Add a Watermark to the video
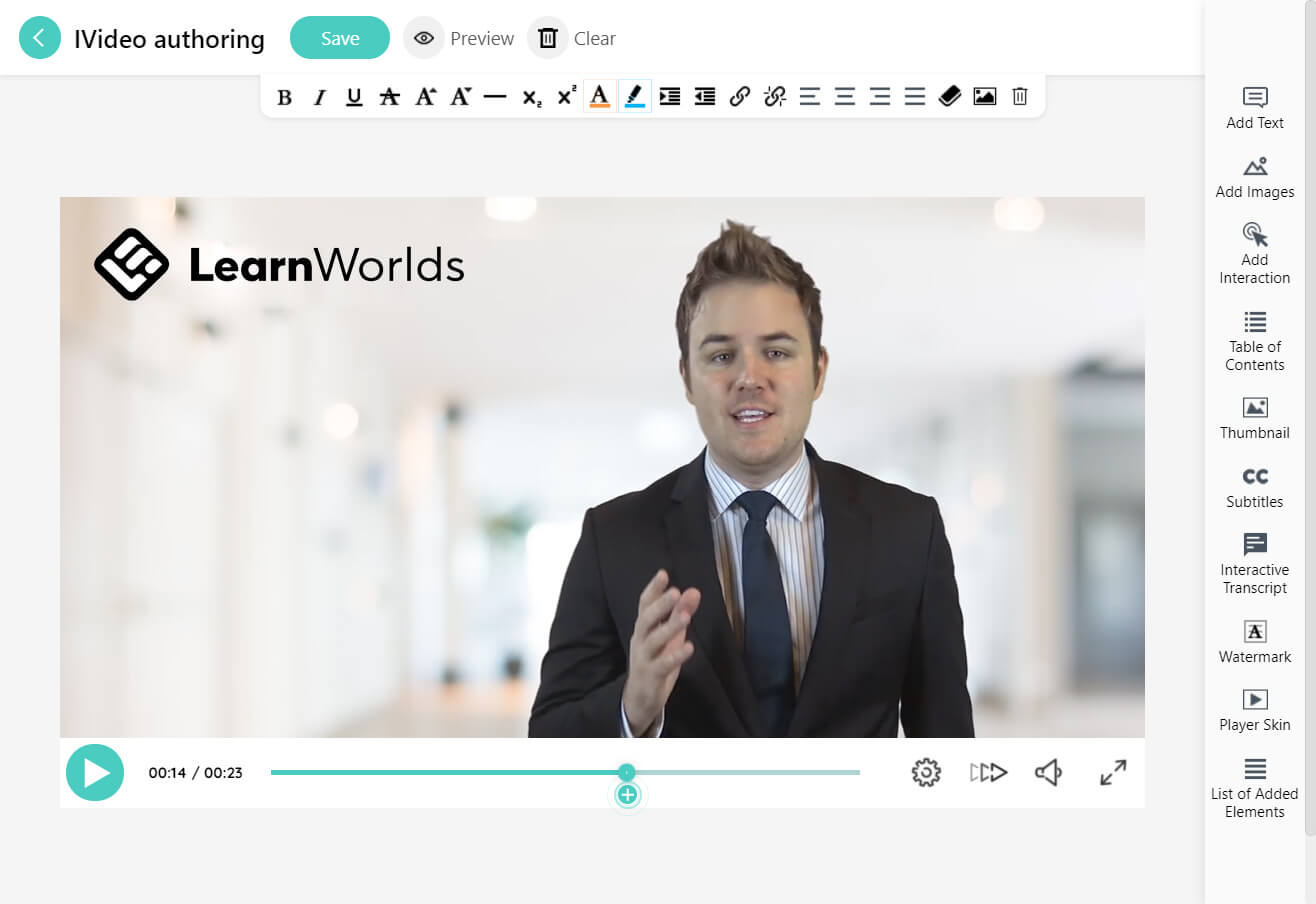 [x=1254, y=642]
